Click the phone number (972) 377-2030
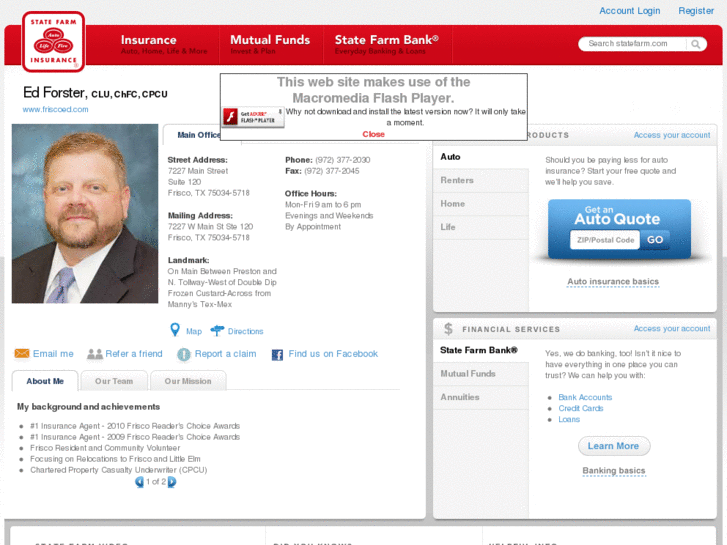The width and height of the screenshot is (727, 545). (343, 160)
